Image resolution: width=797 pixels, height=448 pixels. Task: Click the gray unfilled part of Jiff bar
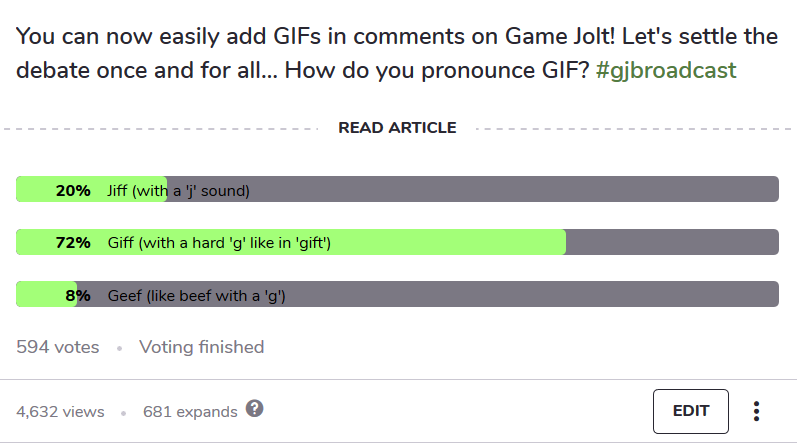[520, 190]
